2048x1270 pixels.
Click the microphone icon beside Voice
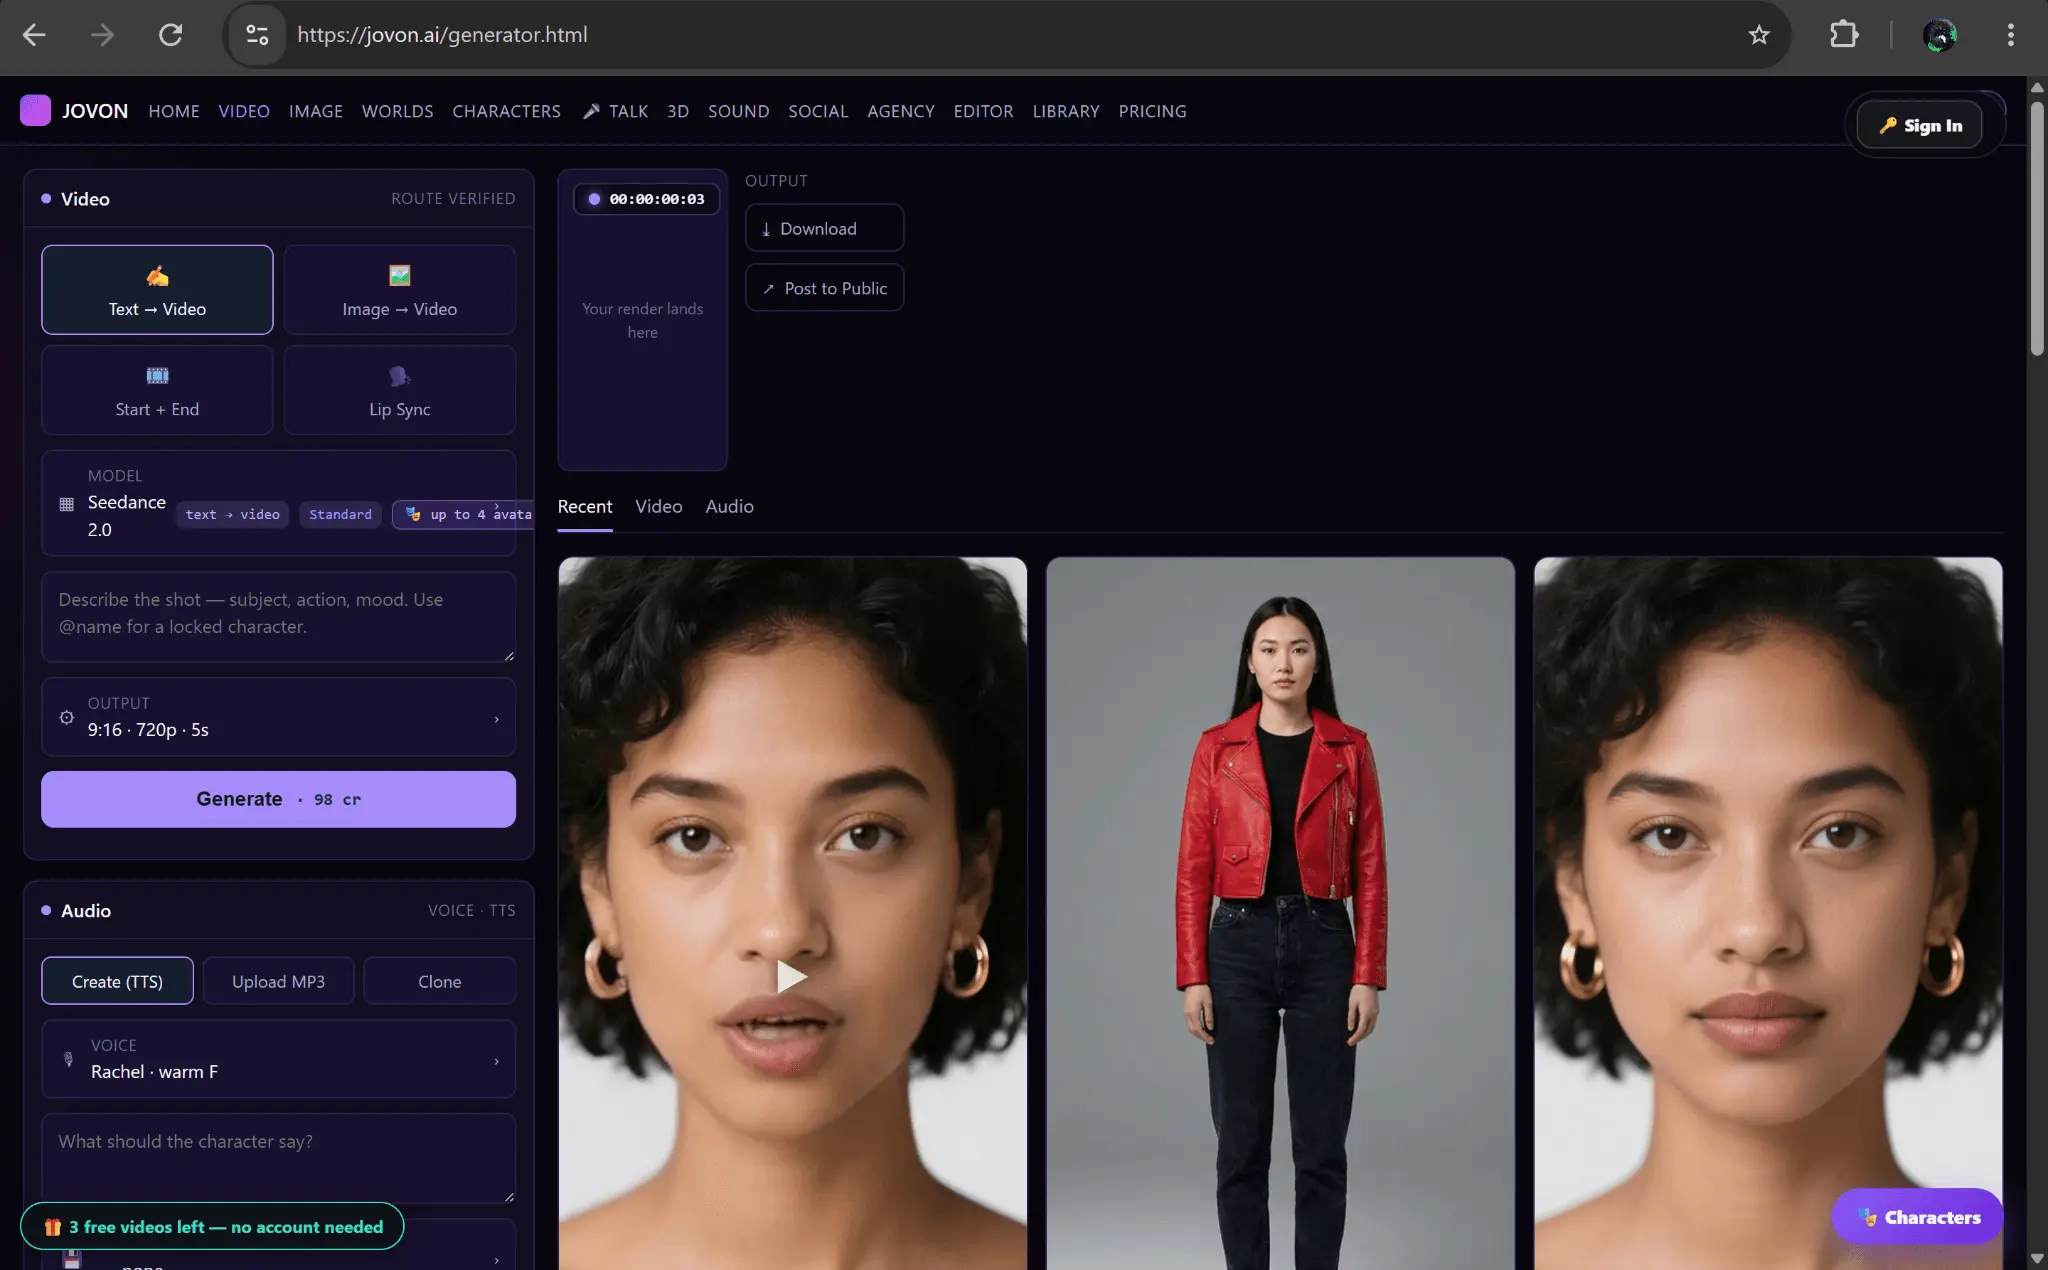point(68,1059)
